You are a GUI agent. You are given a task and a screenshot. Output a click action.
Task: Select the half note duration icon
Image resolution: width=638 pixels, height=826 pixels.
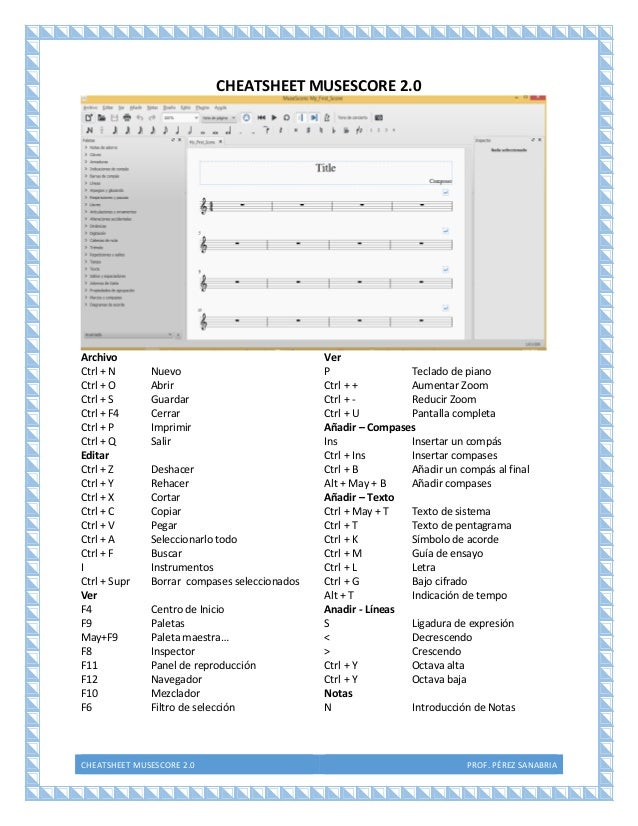(x=190, y=130)
